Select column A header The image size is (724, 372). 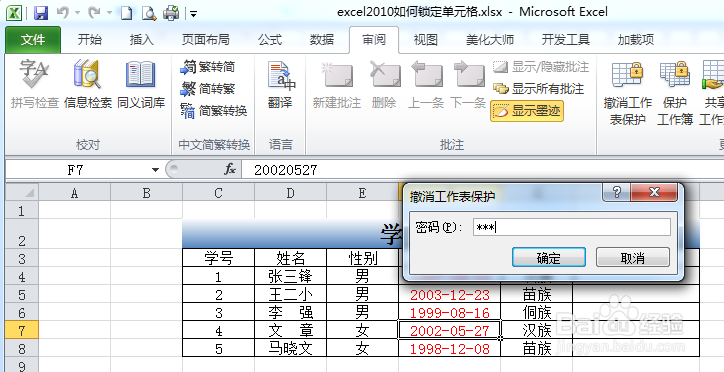[x=74, y=192]
